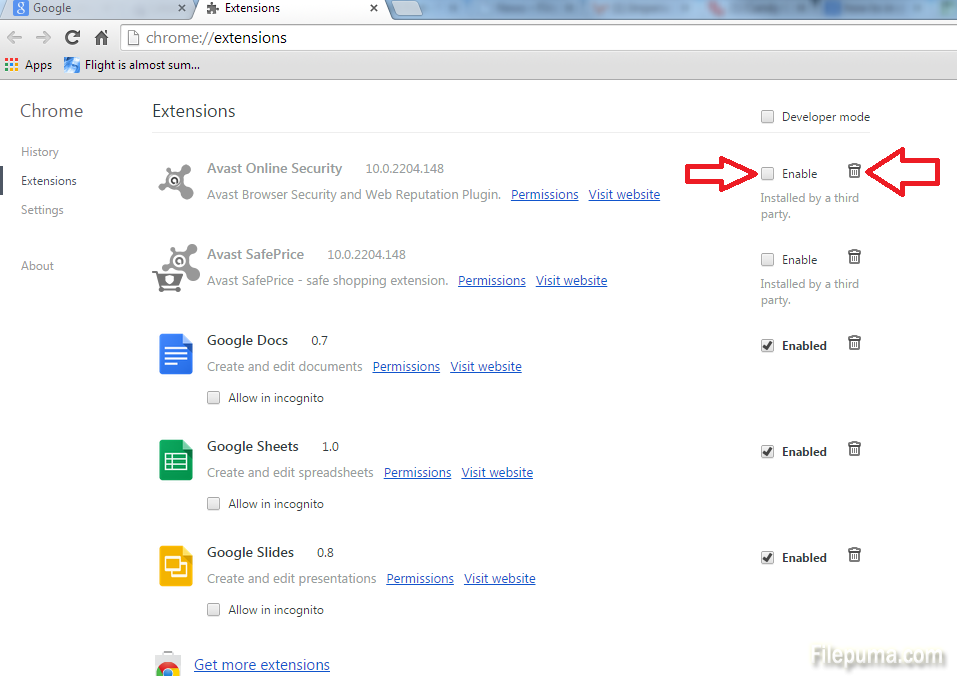Enable Avast Online Security checkbox
957x699 pixels.
[x=767, y=174]
